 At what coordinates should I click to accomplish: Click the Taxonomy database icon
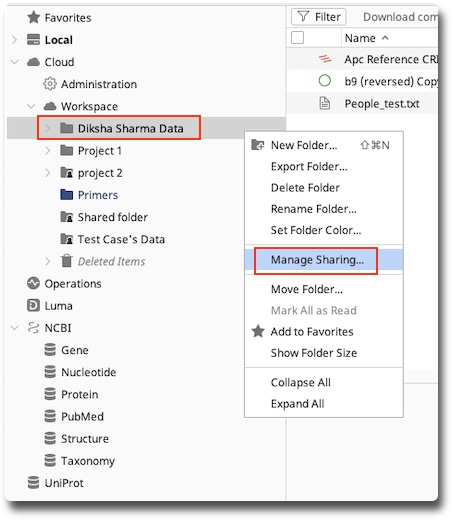pos(50,460)
